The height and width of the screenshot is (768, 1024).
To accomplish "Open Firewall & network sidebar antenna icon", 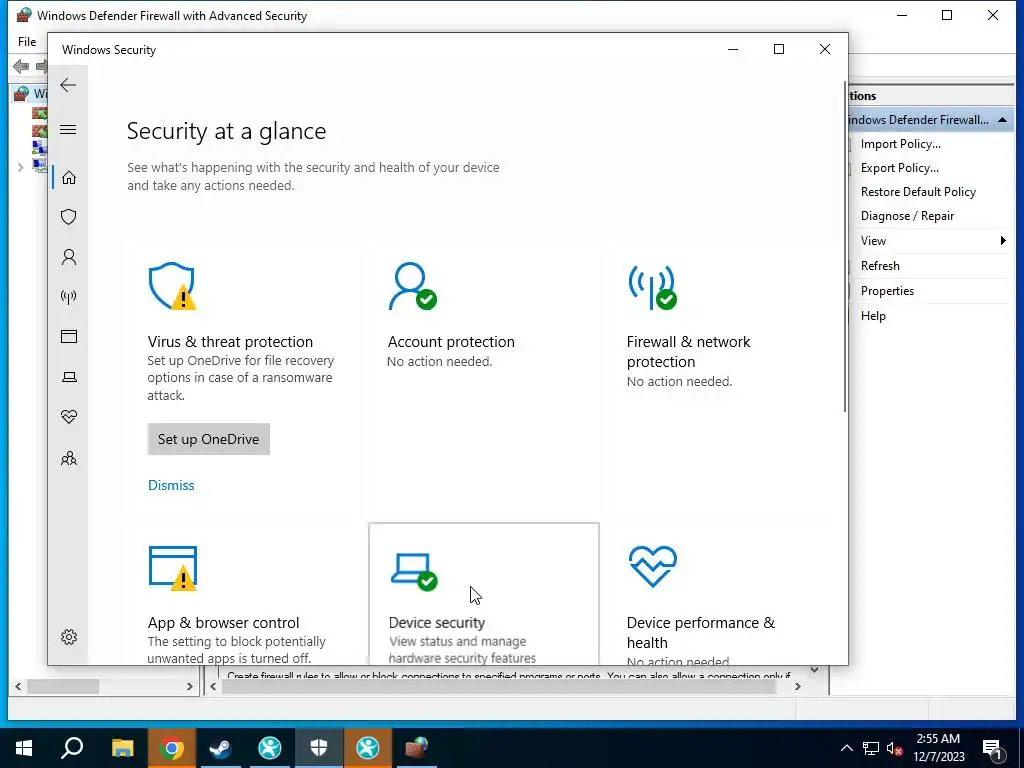I will click(x=69, y=297).
